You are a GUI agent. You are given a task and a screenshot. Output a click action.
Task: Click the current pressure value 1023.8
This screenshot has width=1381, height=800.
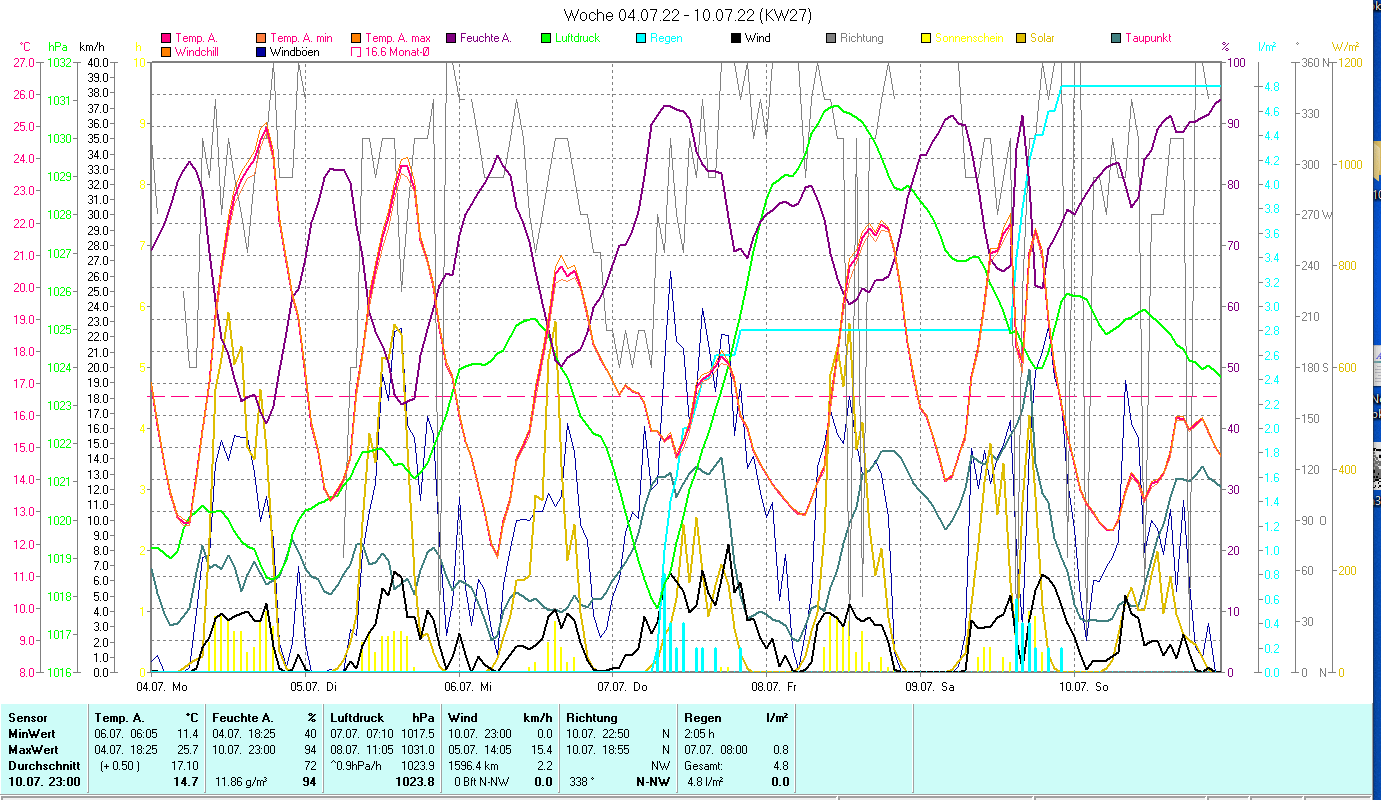(416, 782)
